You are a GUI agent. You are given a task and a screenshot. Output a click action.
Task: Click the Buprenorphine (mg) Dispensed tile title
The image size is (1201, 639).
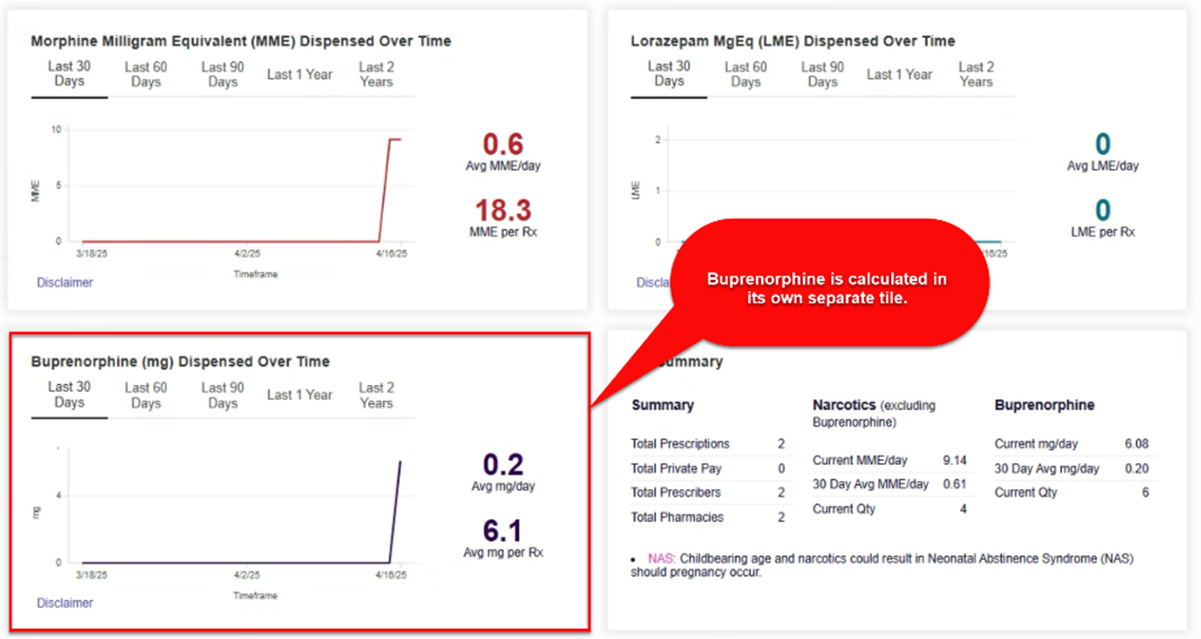coord(180,361)
